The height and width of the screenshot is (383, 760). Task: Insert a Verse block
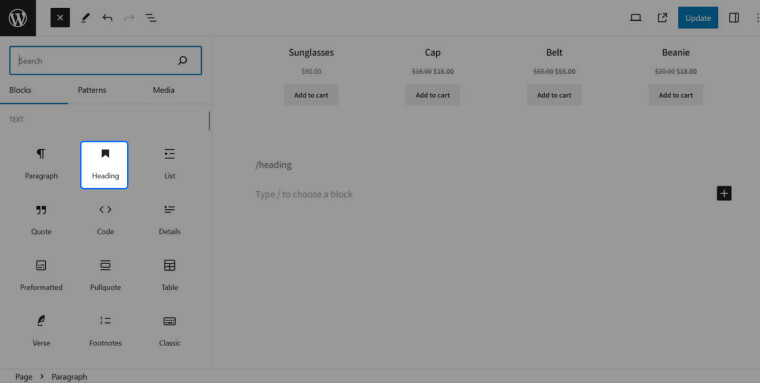41,332
